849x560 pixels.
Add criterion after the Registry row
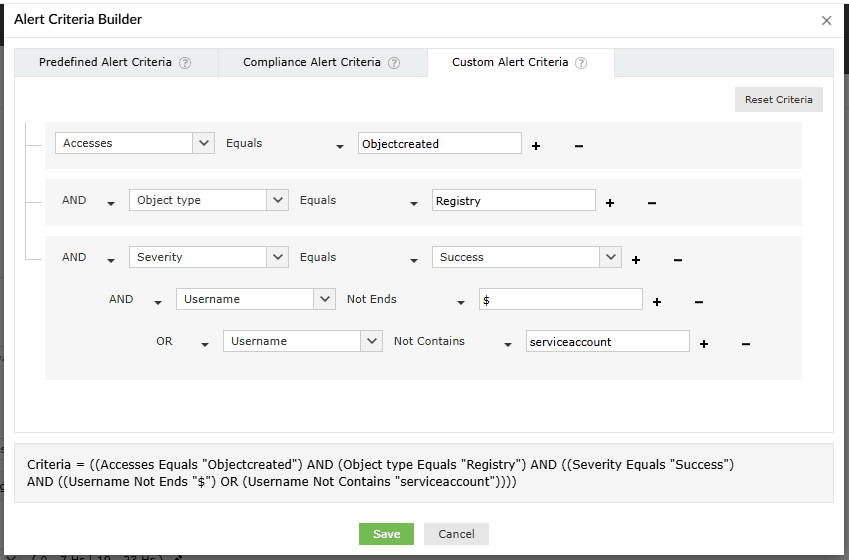(610, 203)
